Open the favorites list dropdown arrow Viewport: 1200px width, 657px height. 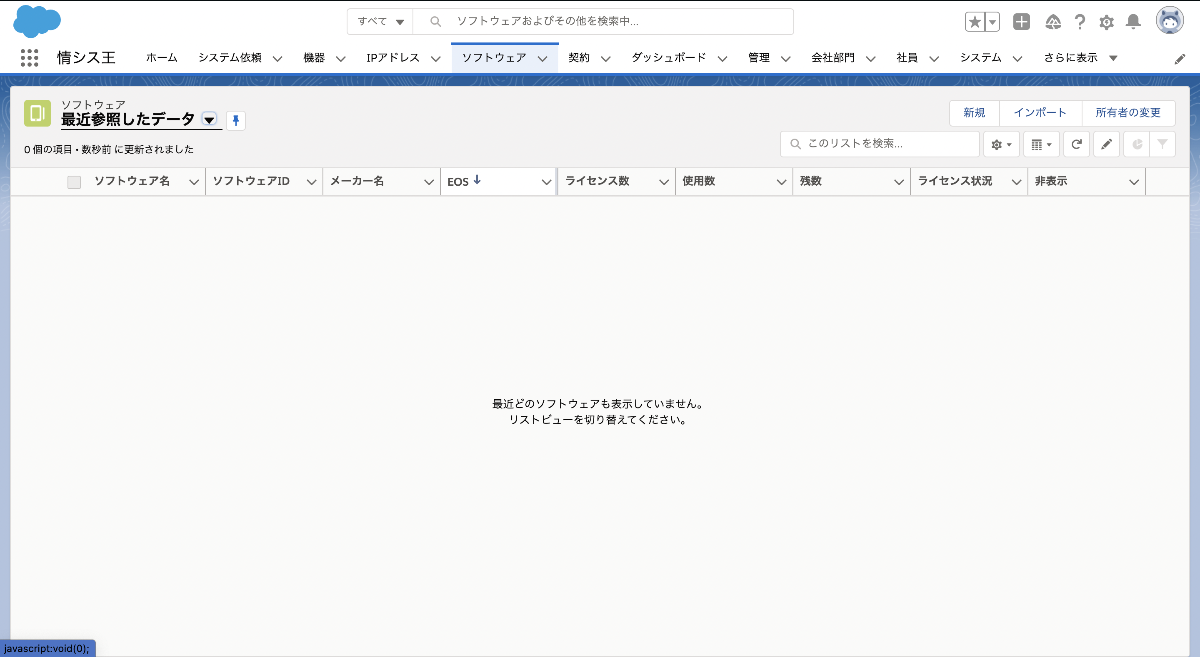point(993,22)
